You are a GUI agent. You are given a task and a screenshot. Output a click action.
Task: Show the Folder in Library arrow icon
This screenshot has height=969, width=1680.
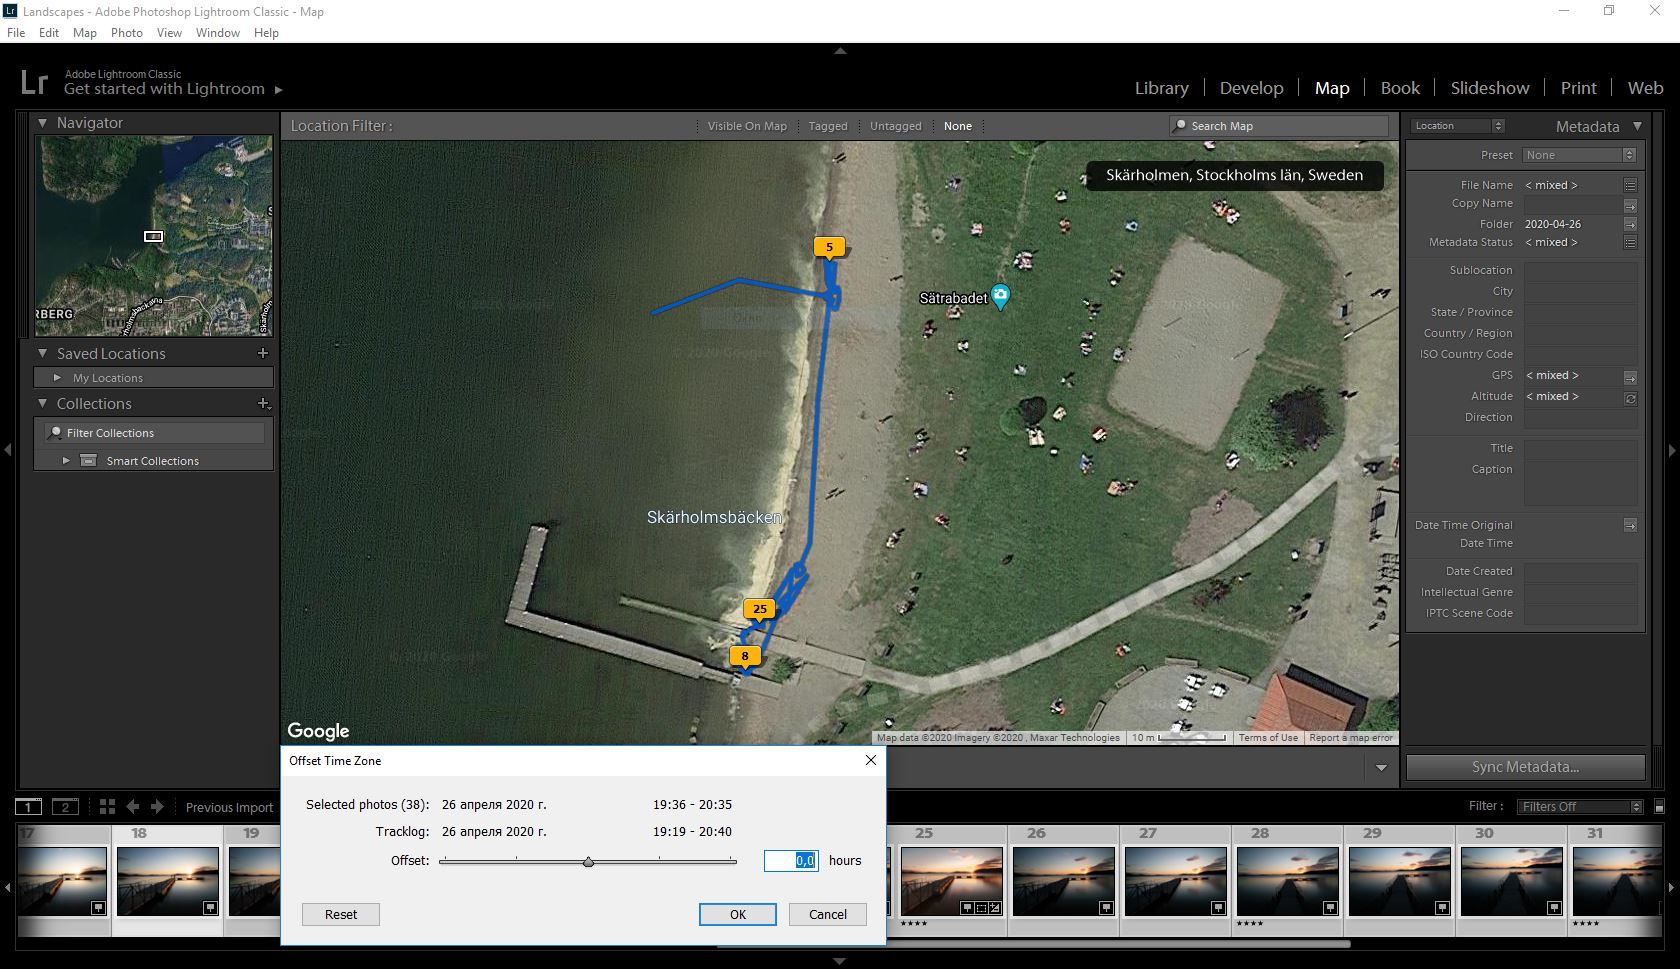[1630, 224]
